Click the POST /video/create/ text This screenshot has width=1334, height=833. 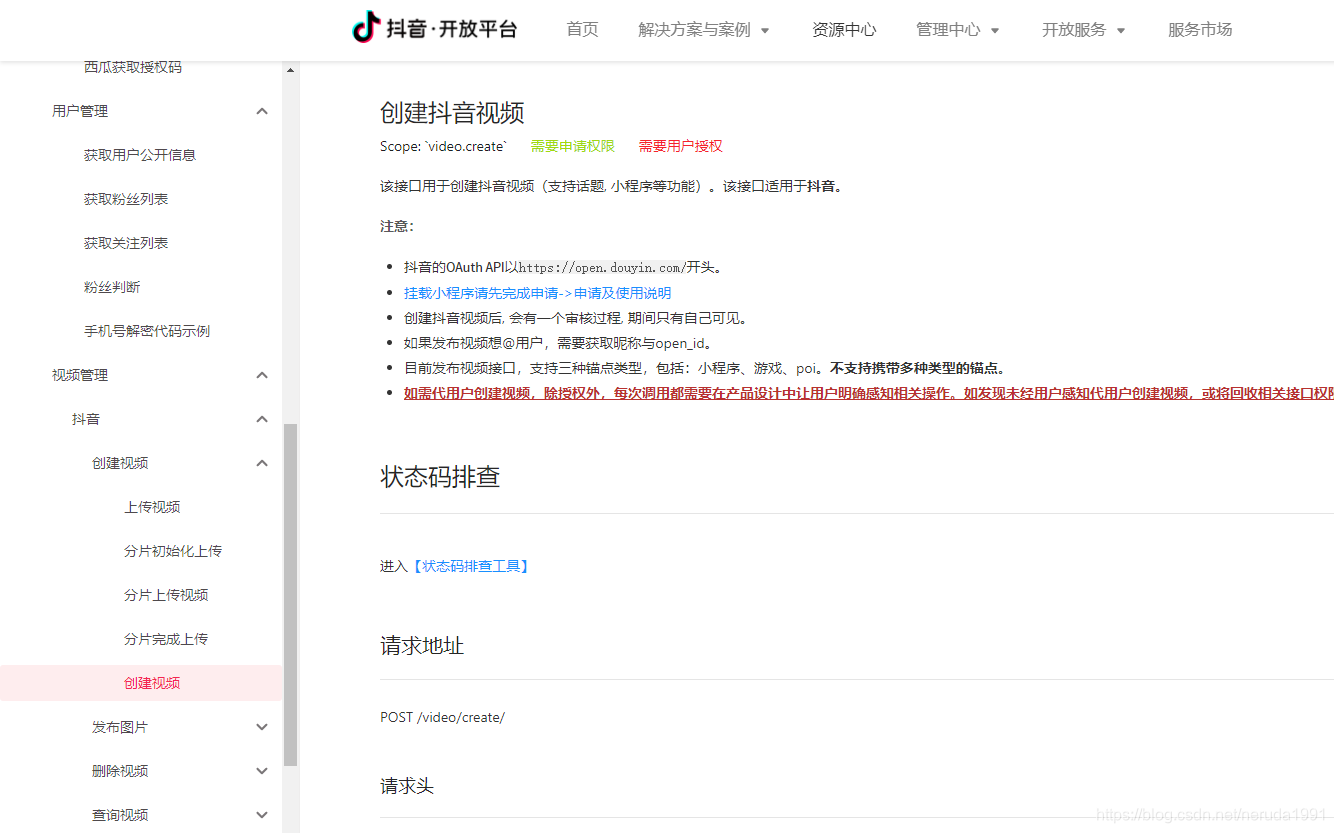point(442,717)
